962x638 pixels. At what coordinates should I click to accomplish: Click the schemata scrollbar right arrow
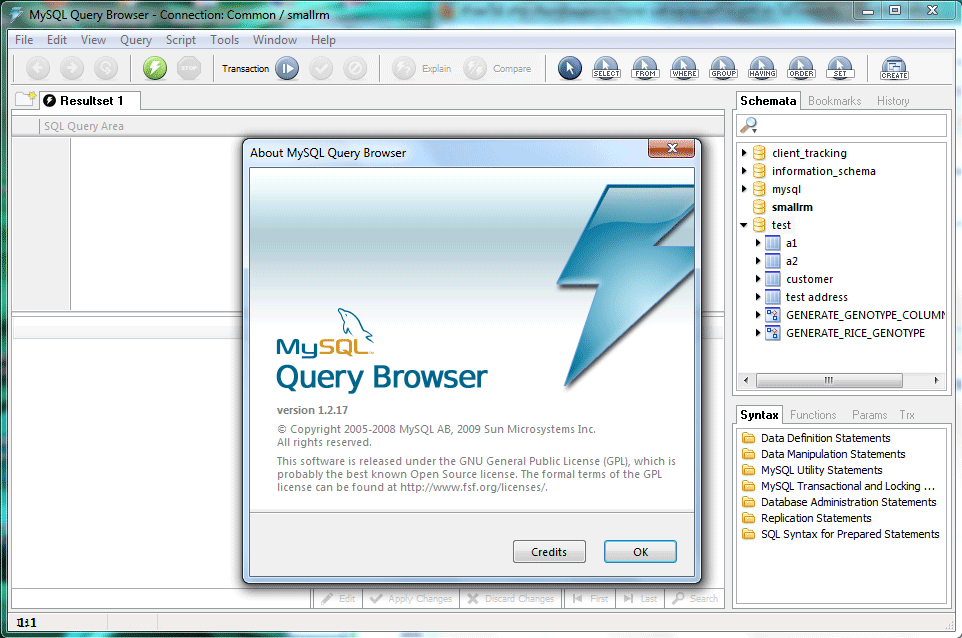936,380
